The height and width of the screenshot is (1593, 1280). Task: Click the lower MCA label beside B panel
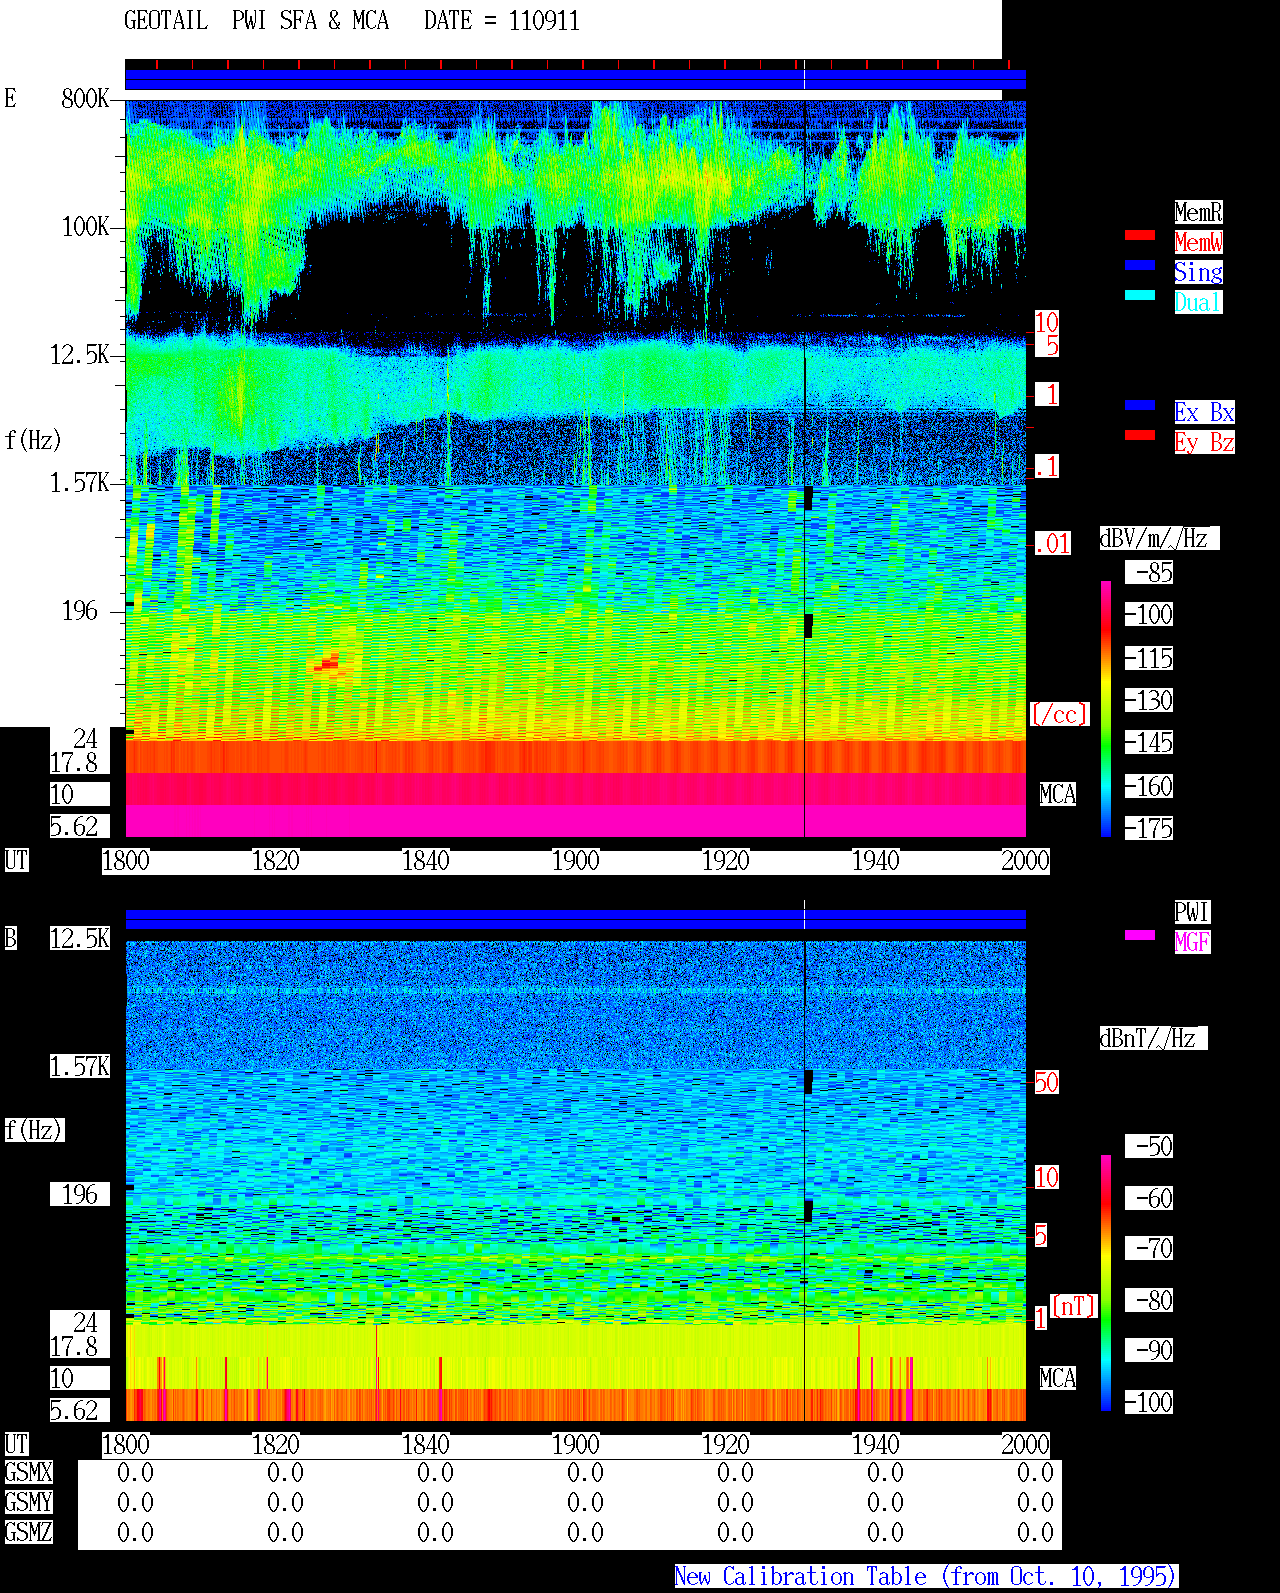coord(1058,1379)
